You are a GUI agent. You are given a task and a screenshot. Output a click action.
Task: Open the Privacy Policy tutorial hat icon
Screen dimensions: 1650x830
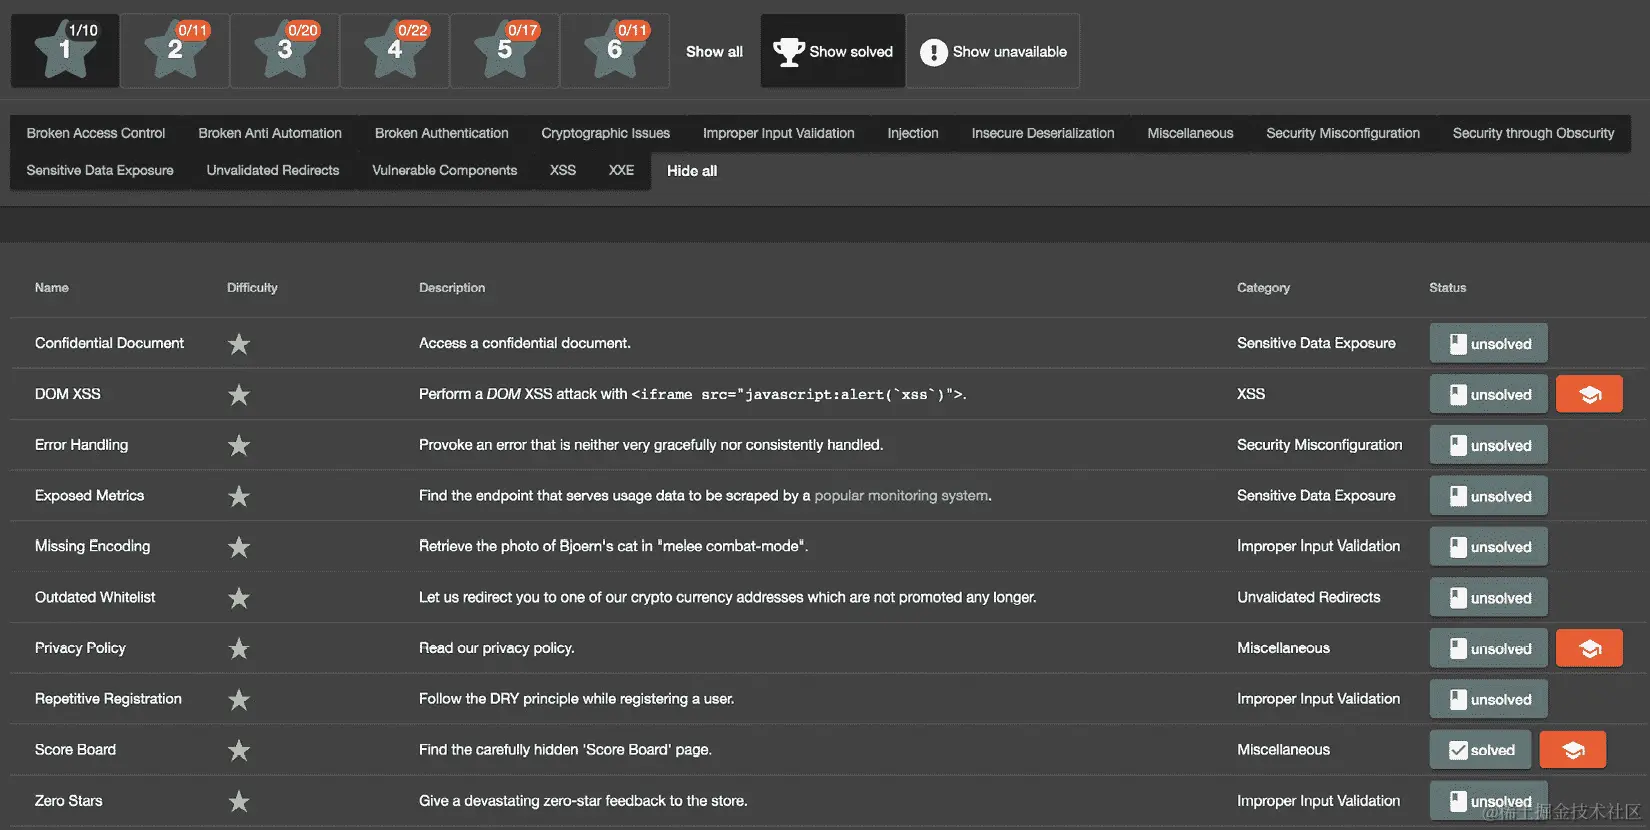(1589, 648)
